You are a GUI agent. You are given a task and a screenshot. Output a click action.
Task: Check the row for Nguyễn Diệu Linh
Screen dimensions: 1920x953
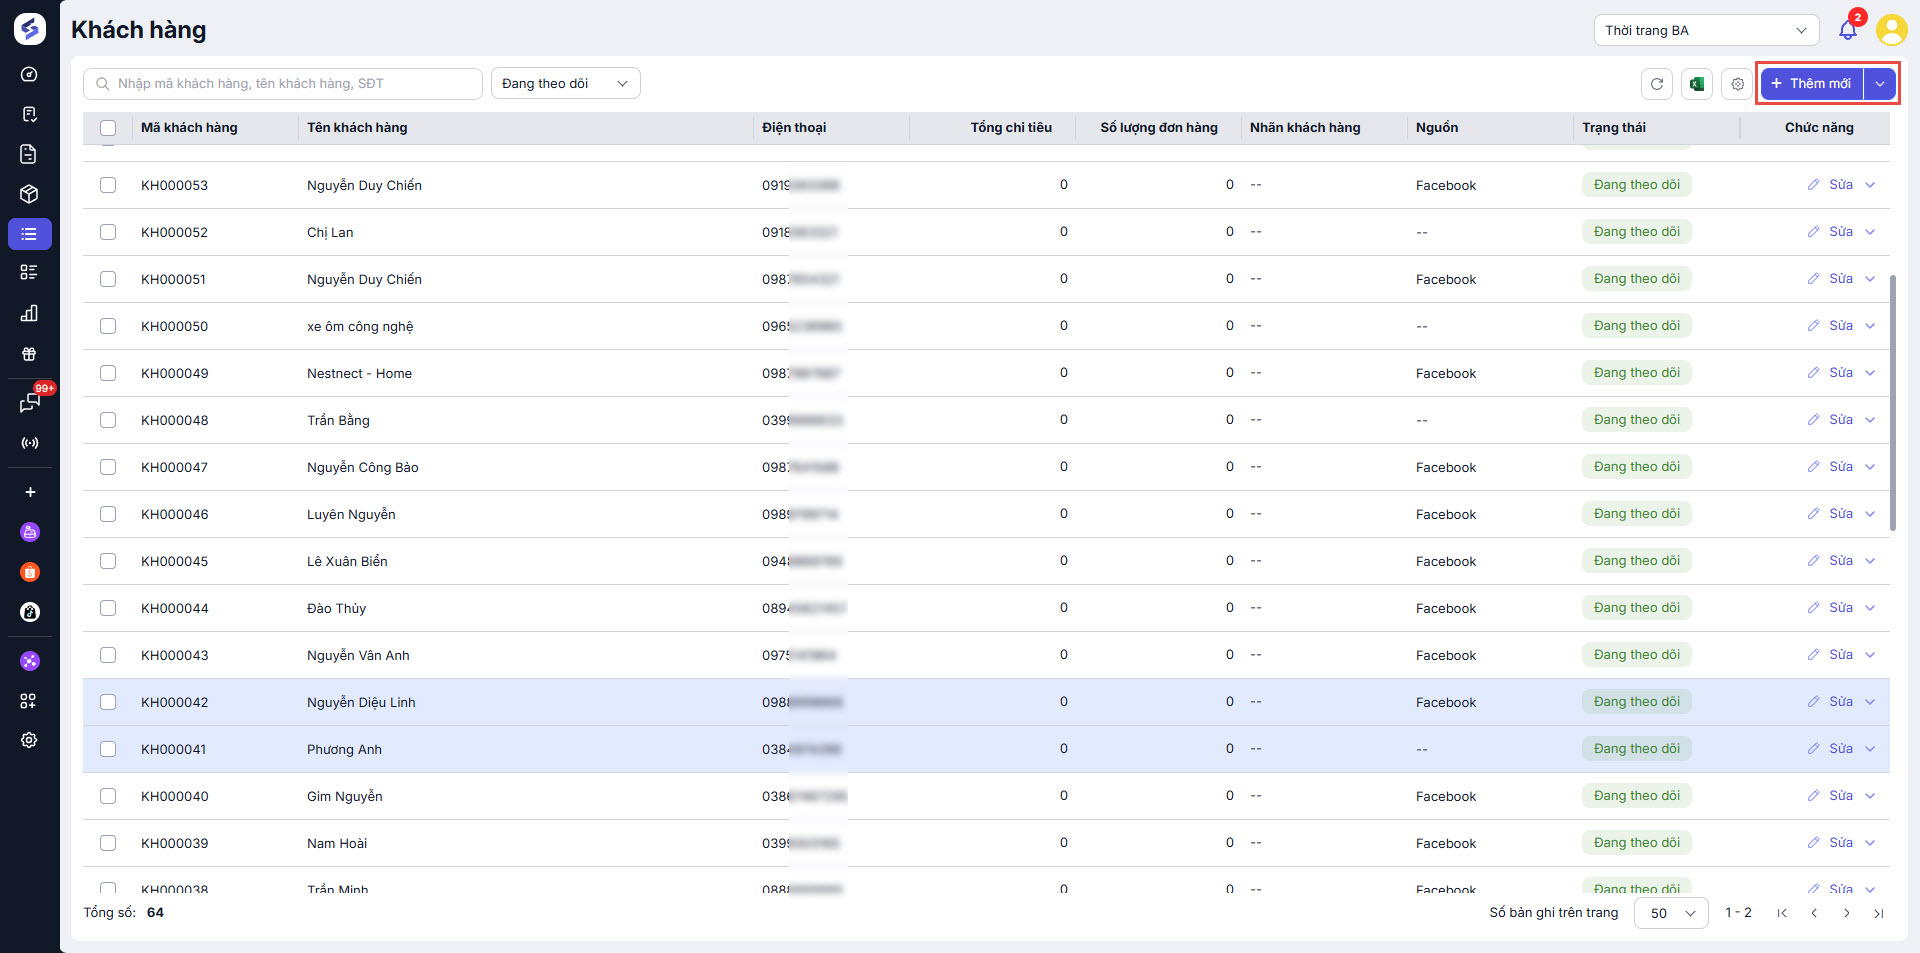click(x=108, y=702)
